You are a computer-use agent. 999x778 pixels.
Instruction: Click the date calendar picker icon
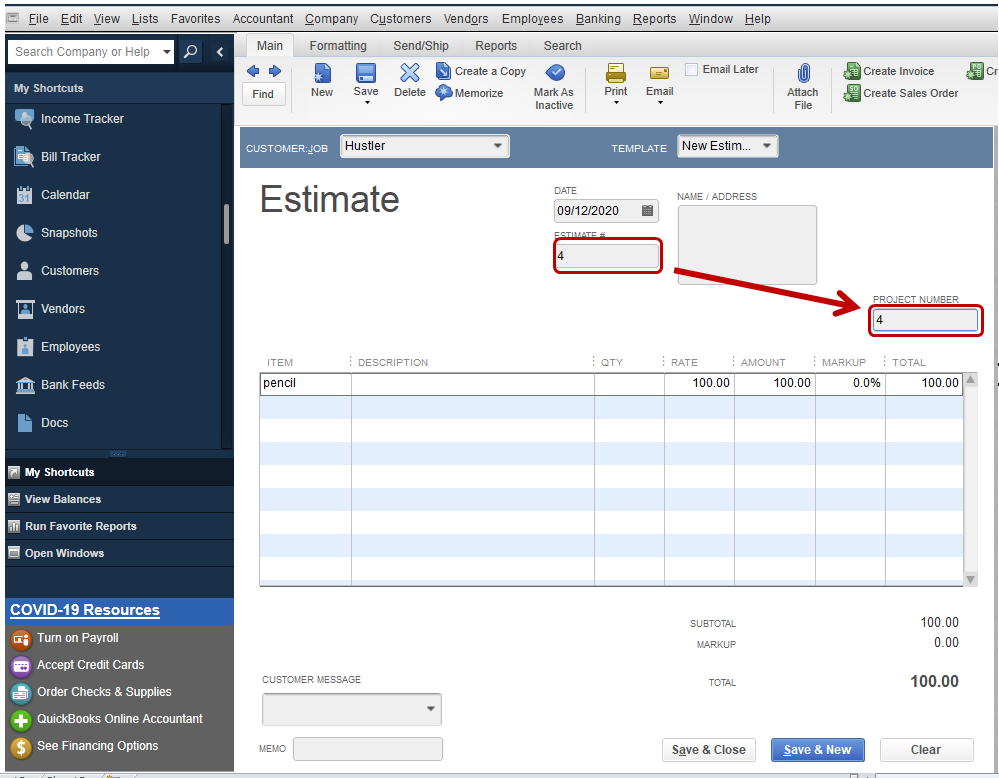tap(647, 210)
